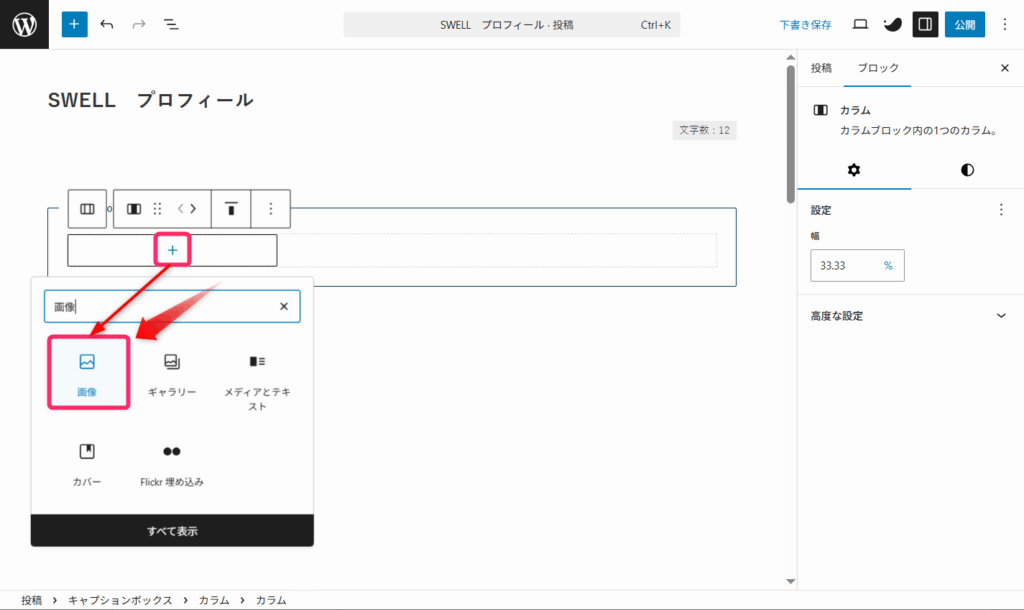Image resolution: width=1024 pixels, height=610 pixels.
Task: Undo the last change
Action: 106,24
